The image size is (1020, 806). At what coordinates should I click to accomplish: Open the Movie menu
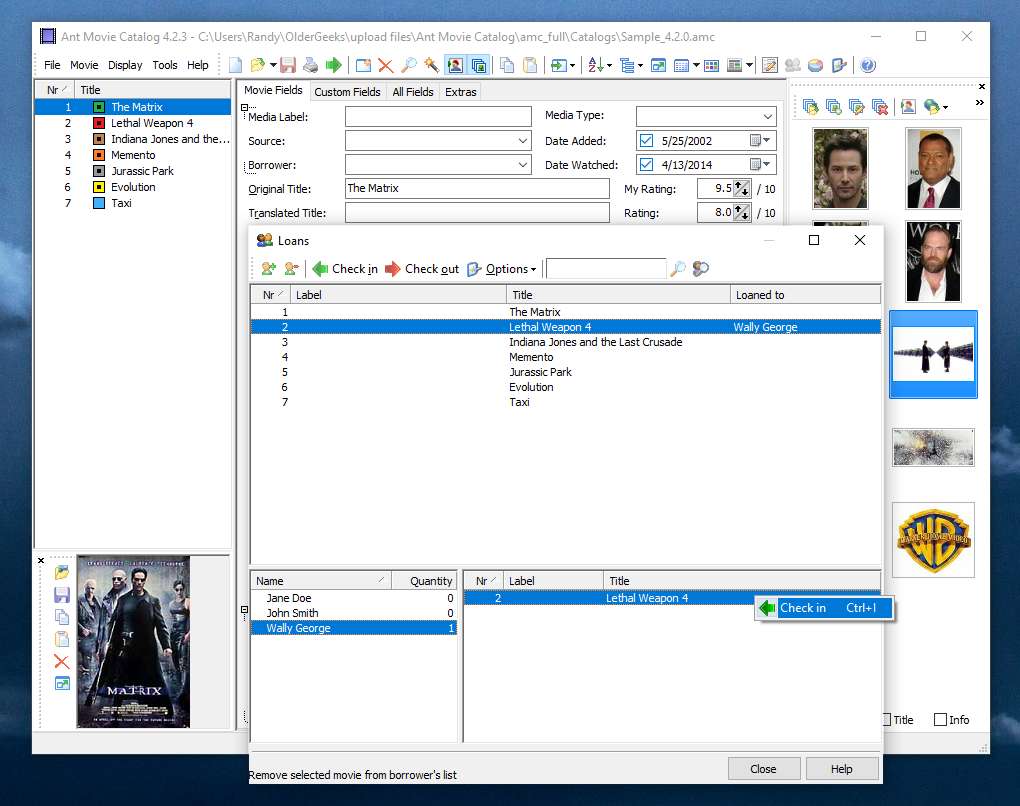[84, 65]
